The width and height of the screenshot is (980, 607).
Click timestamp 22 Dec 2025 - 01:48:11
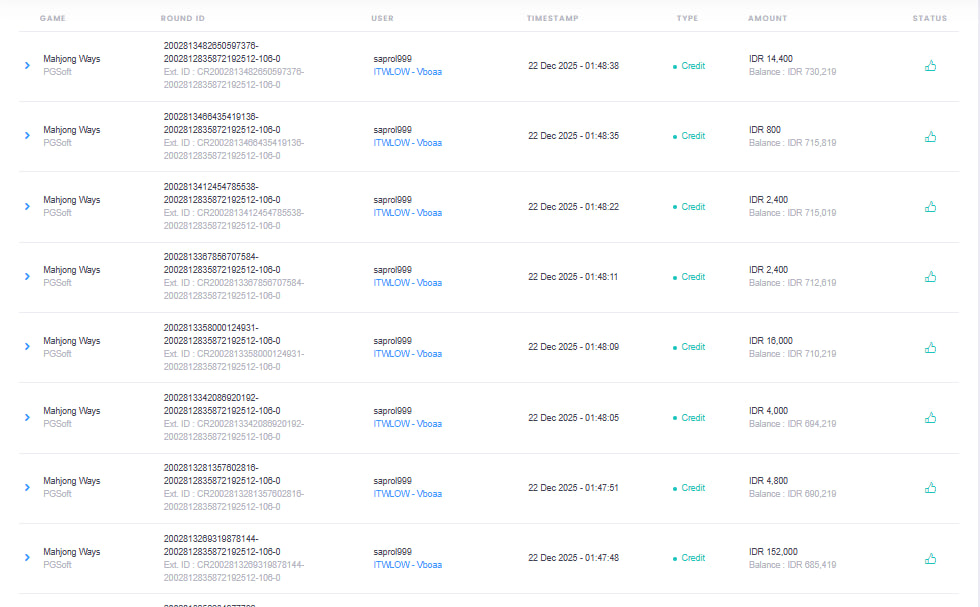(572, 276)
